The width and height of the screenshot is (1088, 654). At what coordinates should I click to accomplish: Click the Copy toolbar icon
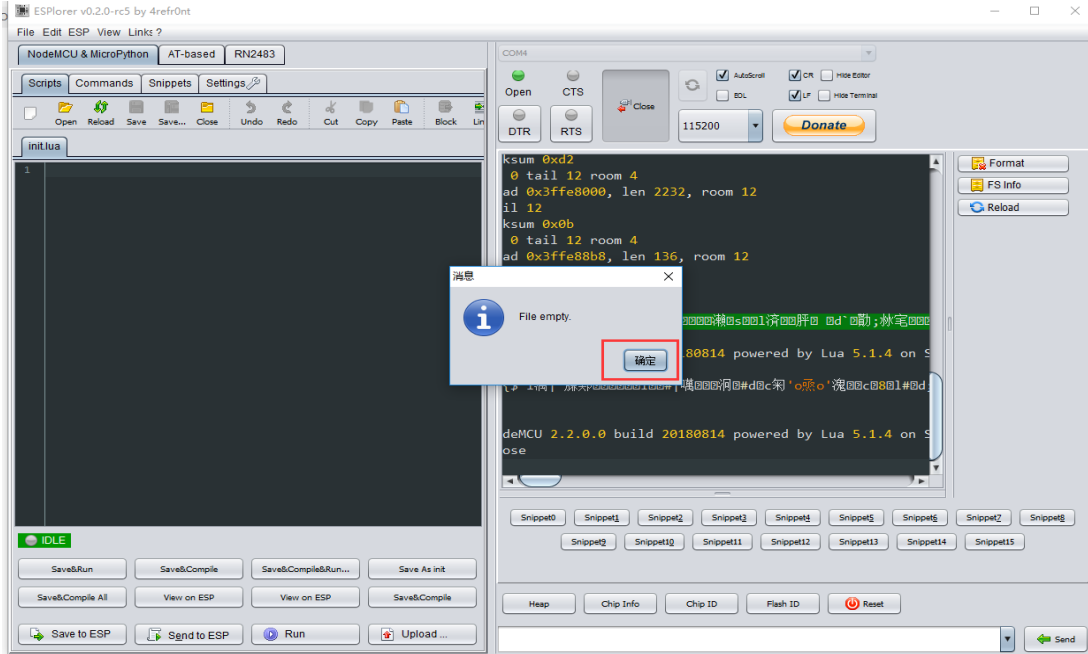coord(366,112)
